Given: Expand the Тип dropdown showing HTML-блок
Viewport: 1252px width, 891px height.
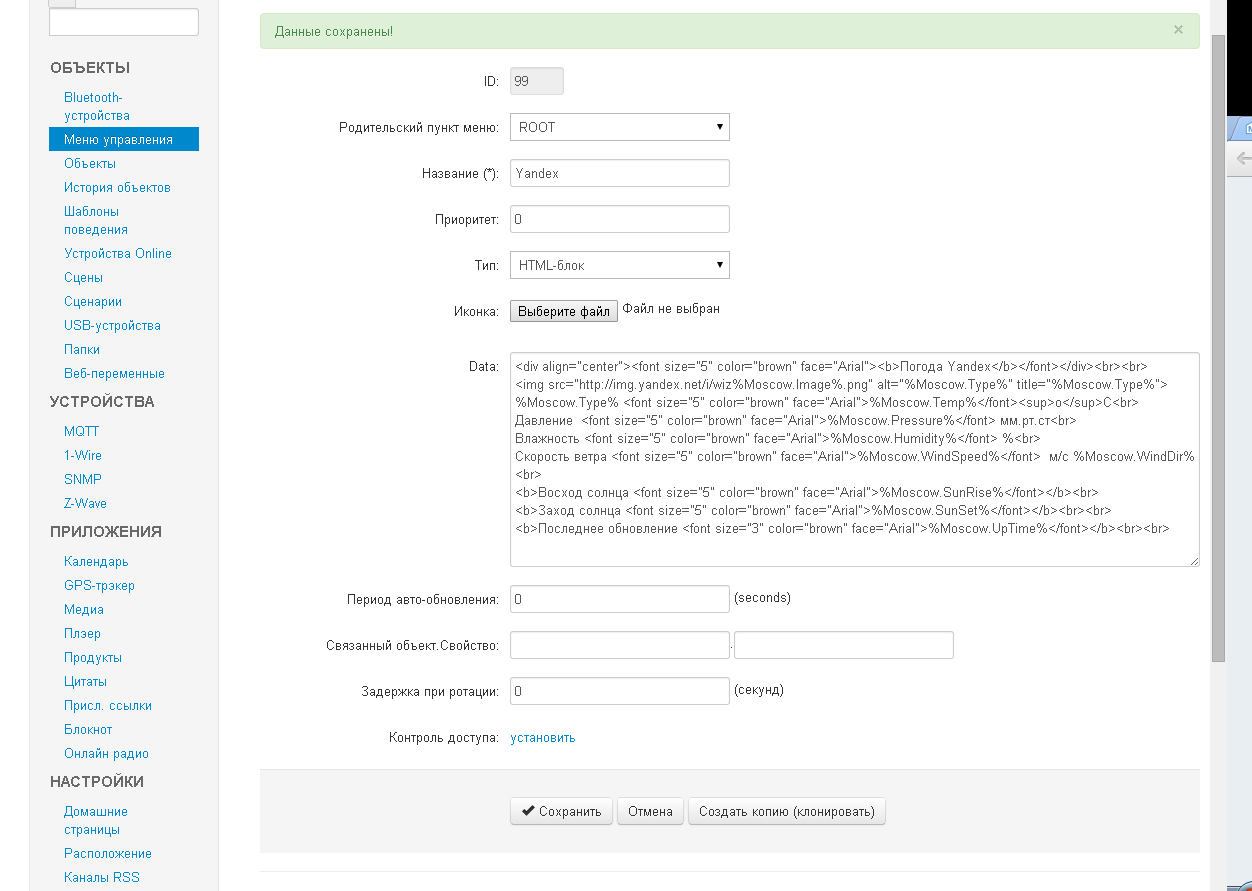Looking at the screenshot, I should [x=619, y=265].
